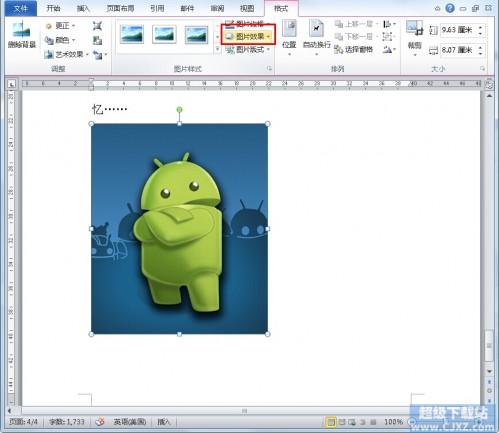Apply the first picture style thumbnail
The image size is (499, 433).
(x=132, y=34)
